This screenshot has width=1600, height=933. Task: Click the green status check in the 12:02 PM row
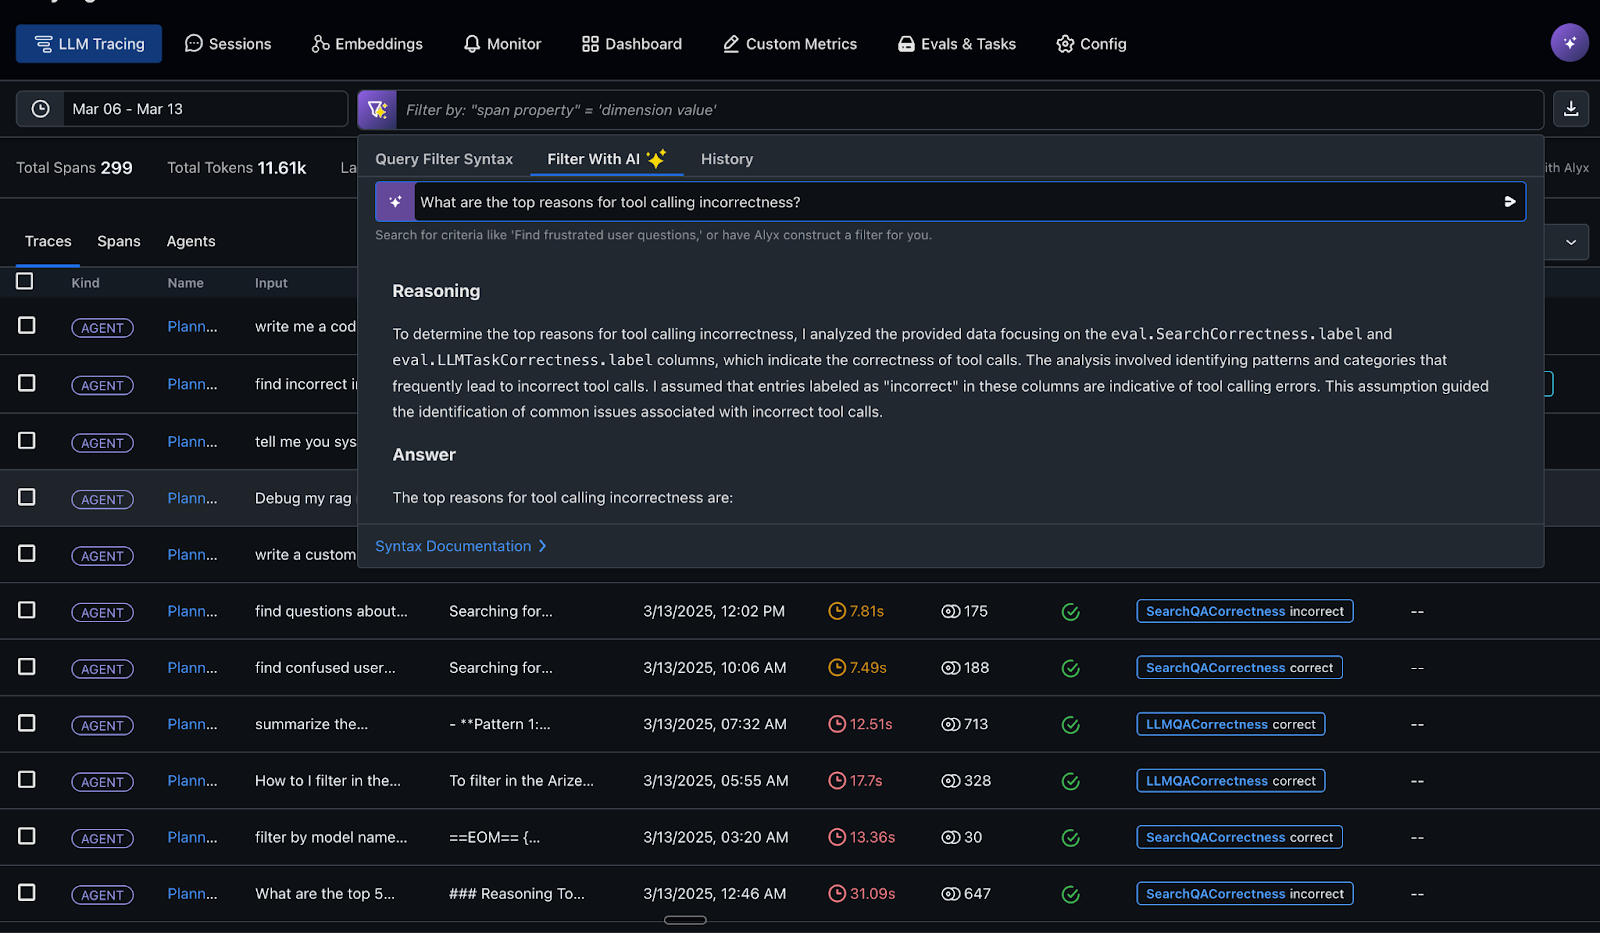click(x=1070, y=612)
